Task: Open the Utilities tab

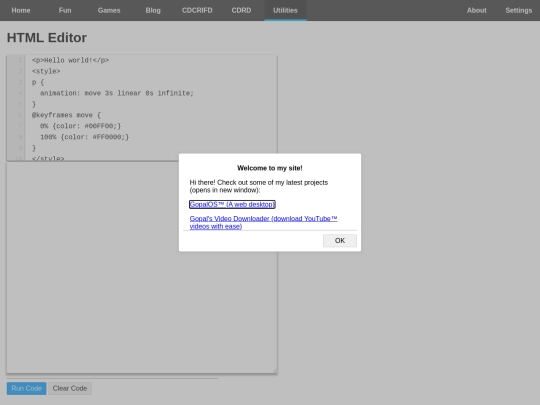Action: [x=285, y=10]
